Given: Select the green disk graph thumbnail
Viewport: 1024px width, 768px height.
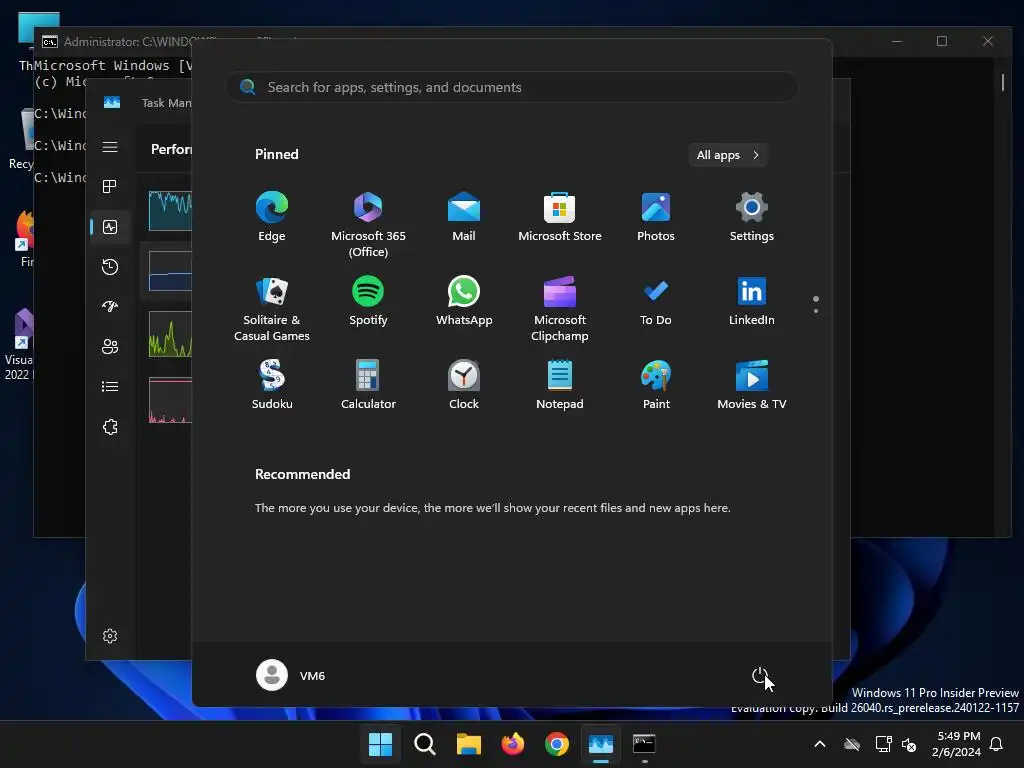Looking at the screenshot, I should click(170, 334).
